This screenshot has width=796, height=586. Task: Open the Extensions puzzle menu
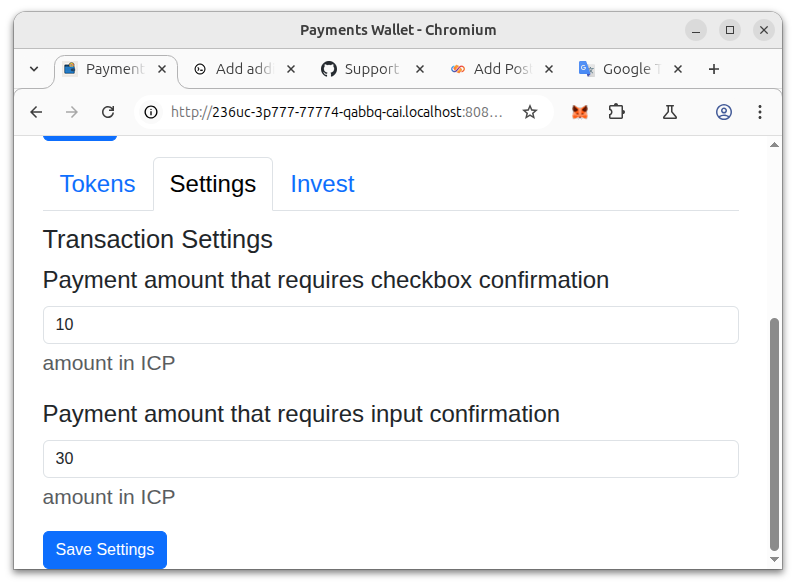tap(616, 112)
